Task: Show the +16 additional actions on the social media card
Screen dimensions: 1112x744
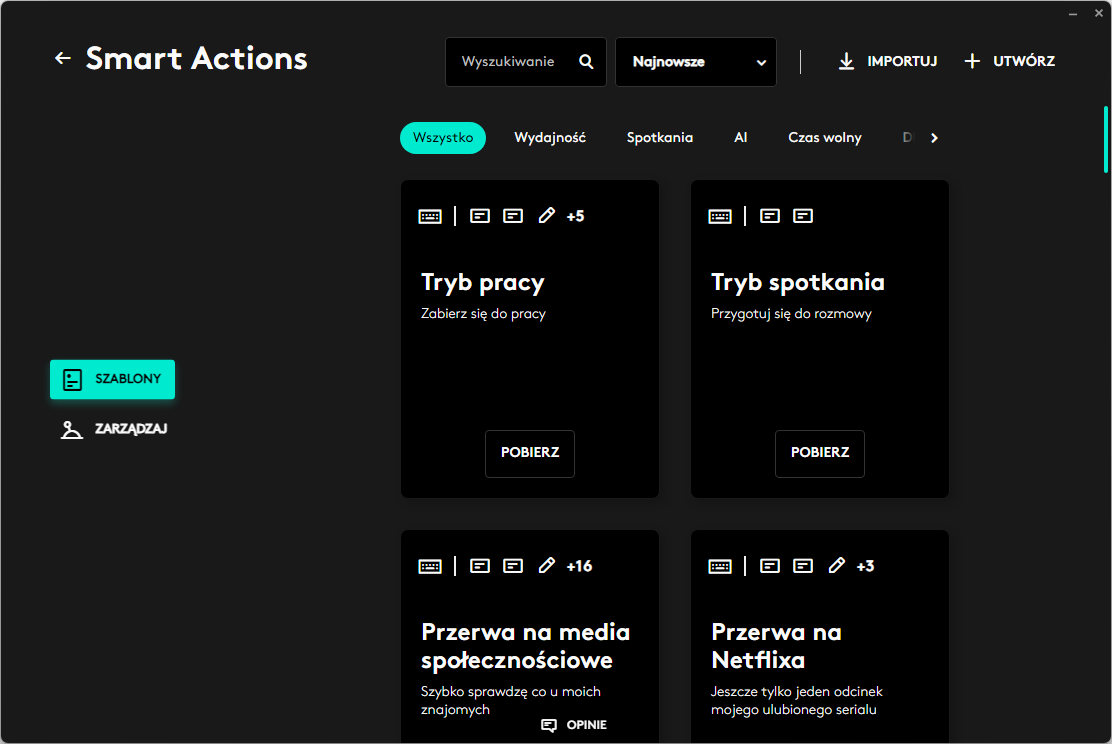Action: tap(579, 566)
